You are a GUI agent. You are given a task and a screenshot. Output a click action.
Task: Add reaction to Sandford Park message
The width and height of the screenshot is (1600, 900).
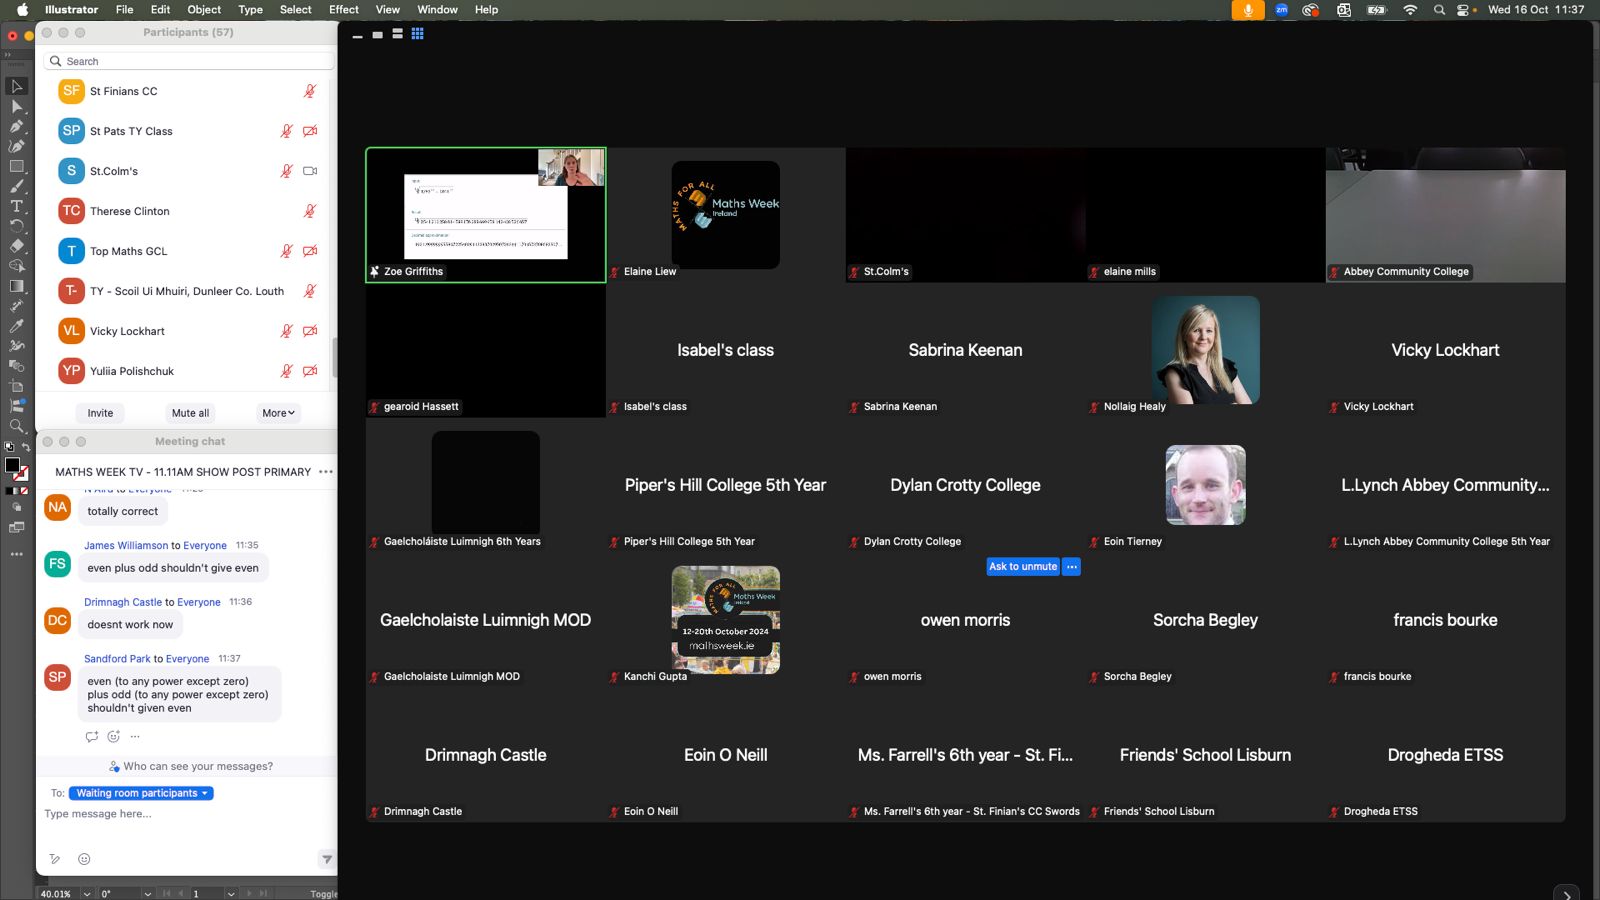pos(113,737)
